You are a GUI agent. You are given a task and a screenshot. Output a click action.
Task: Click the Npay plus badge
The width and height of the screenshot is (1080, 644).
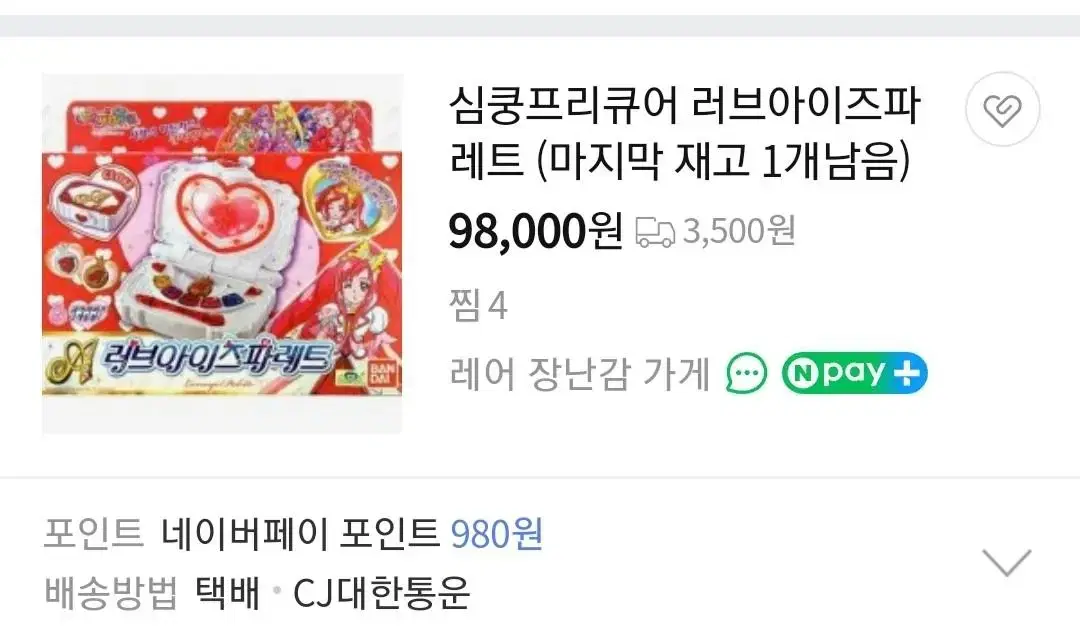tap(854, 373)
